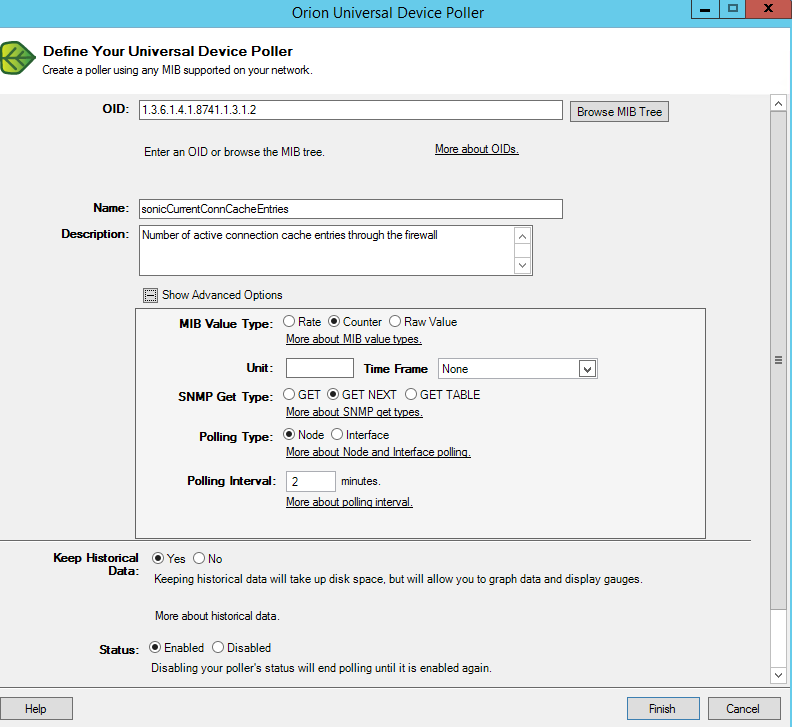Focus the Unit input field
Viewport: 792px width, 727px height.
(320, 368)
